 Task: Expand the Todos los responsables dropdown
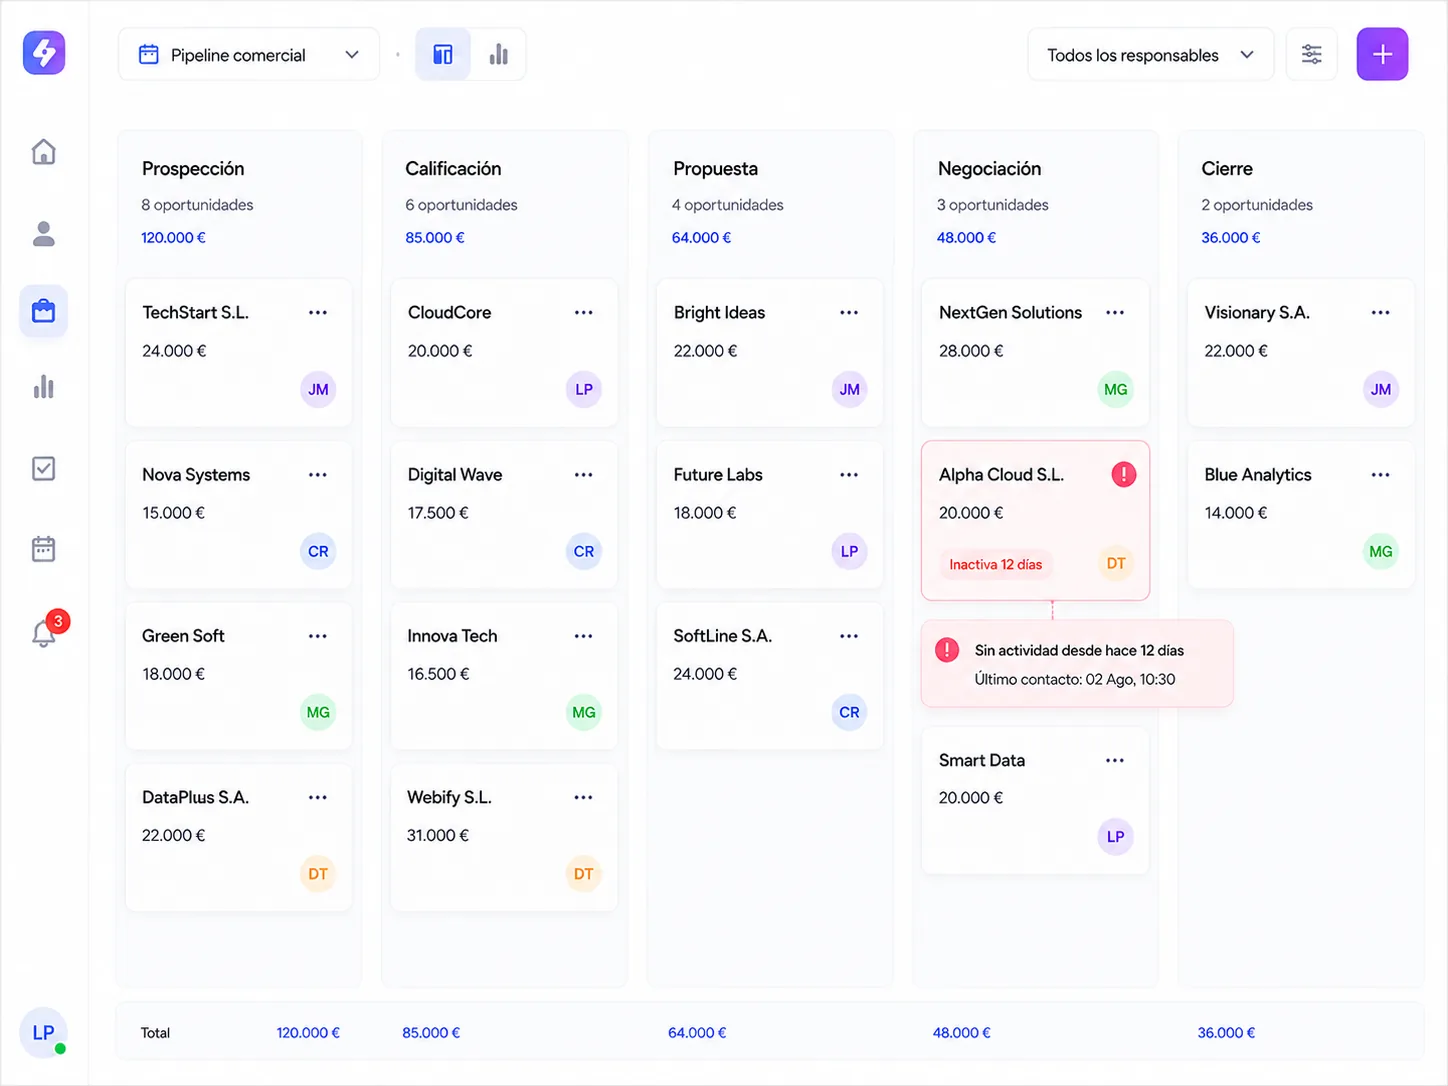pyautogui.click(x=1150, y=54)
